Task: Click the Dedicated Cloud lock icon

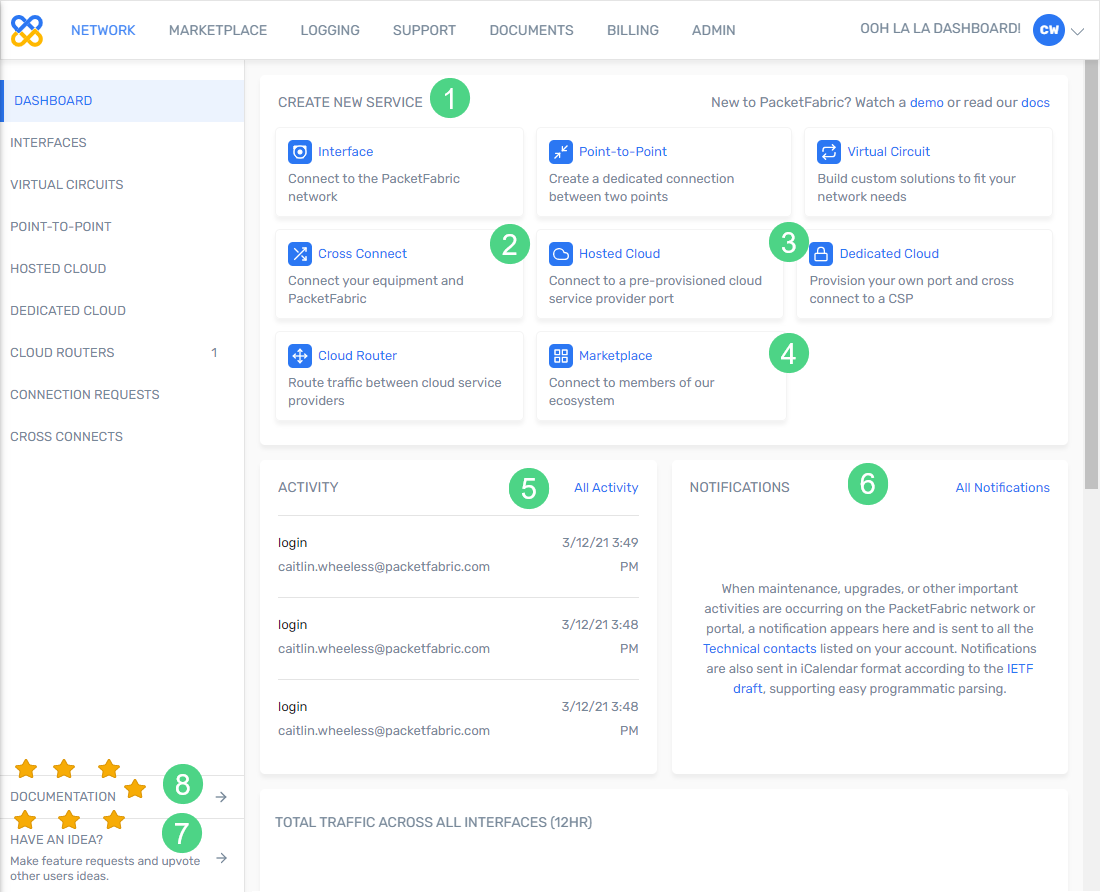Action: [821, 253]
